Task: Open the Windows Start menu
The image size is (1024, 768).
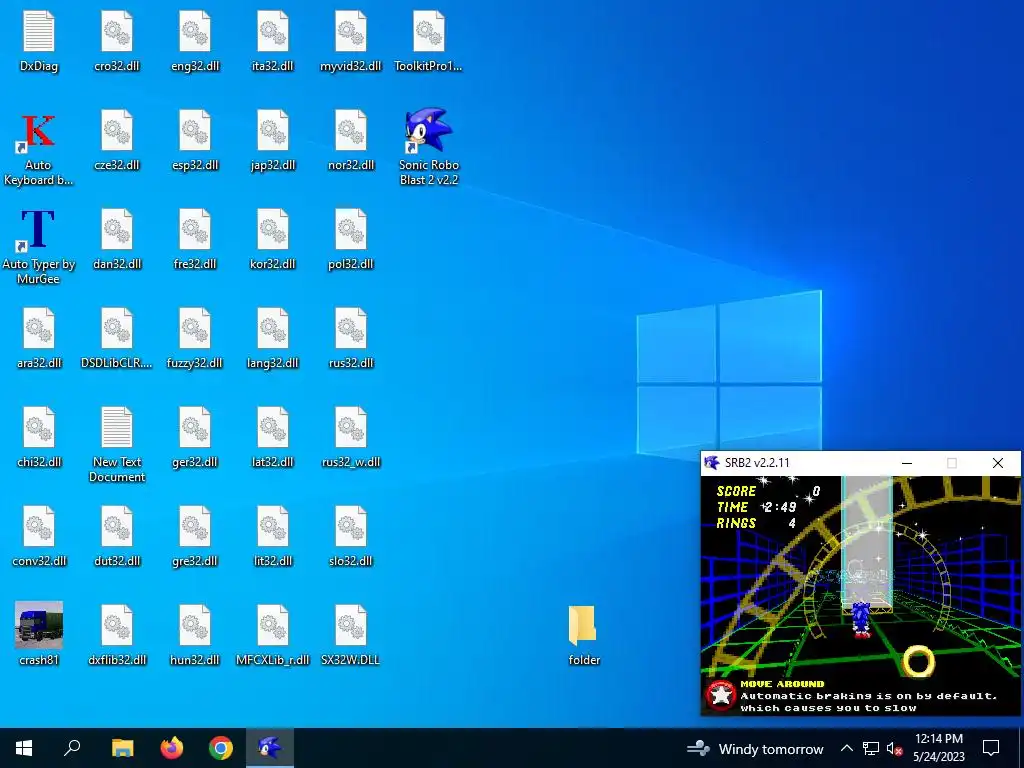Action: [24, 748]
